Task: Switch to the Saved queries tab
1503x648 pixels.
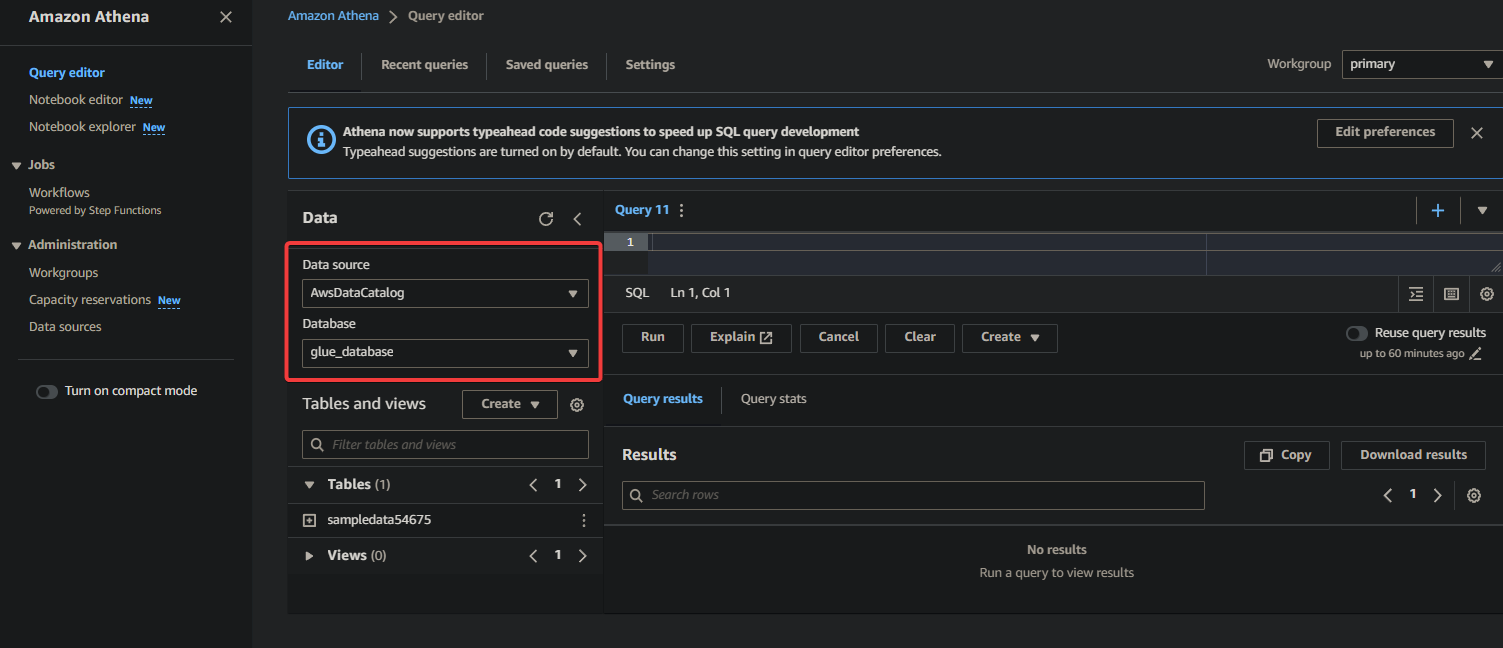Action: pos(547,64)
